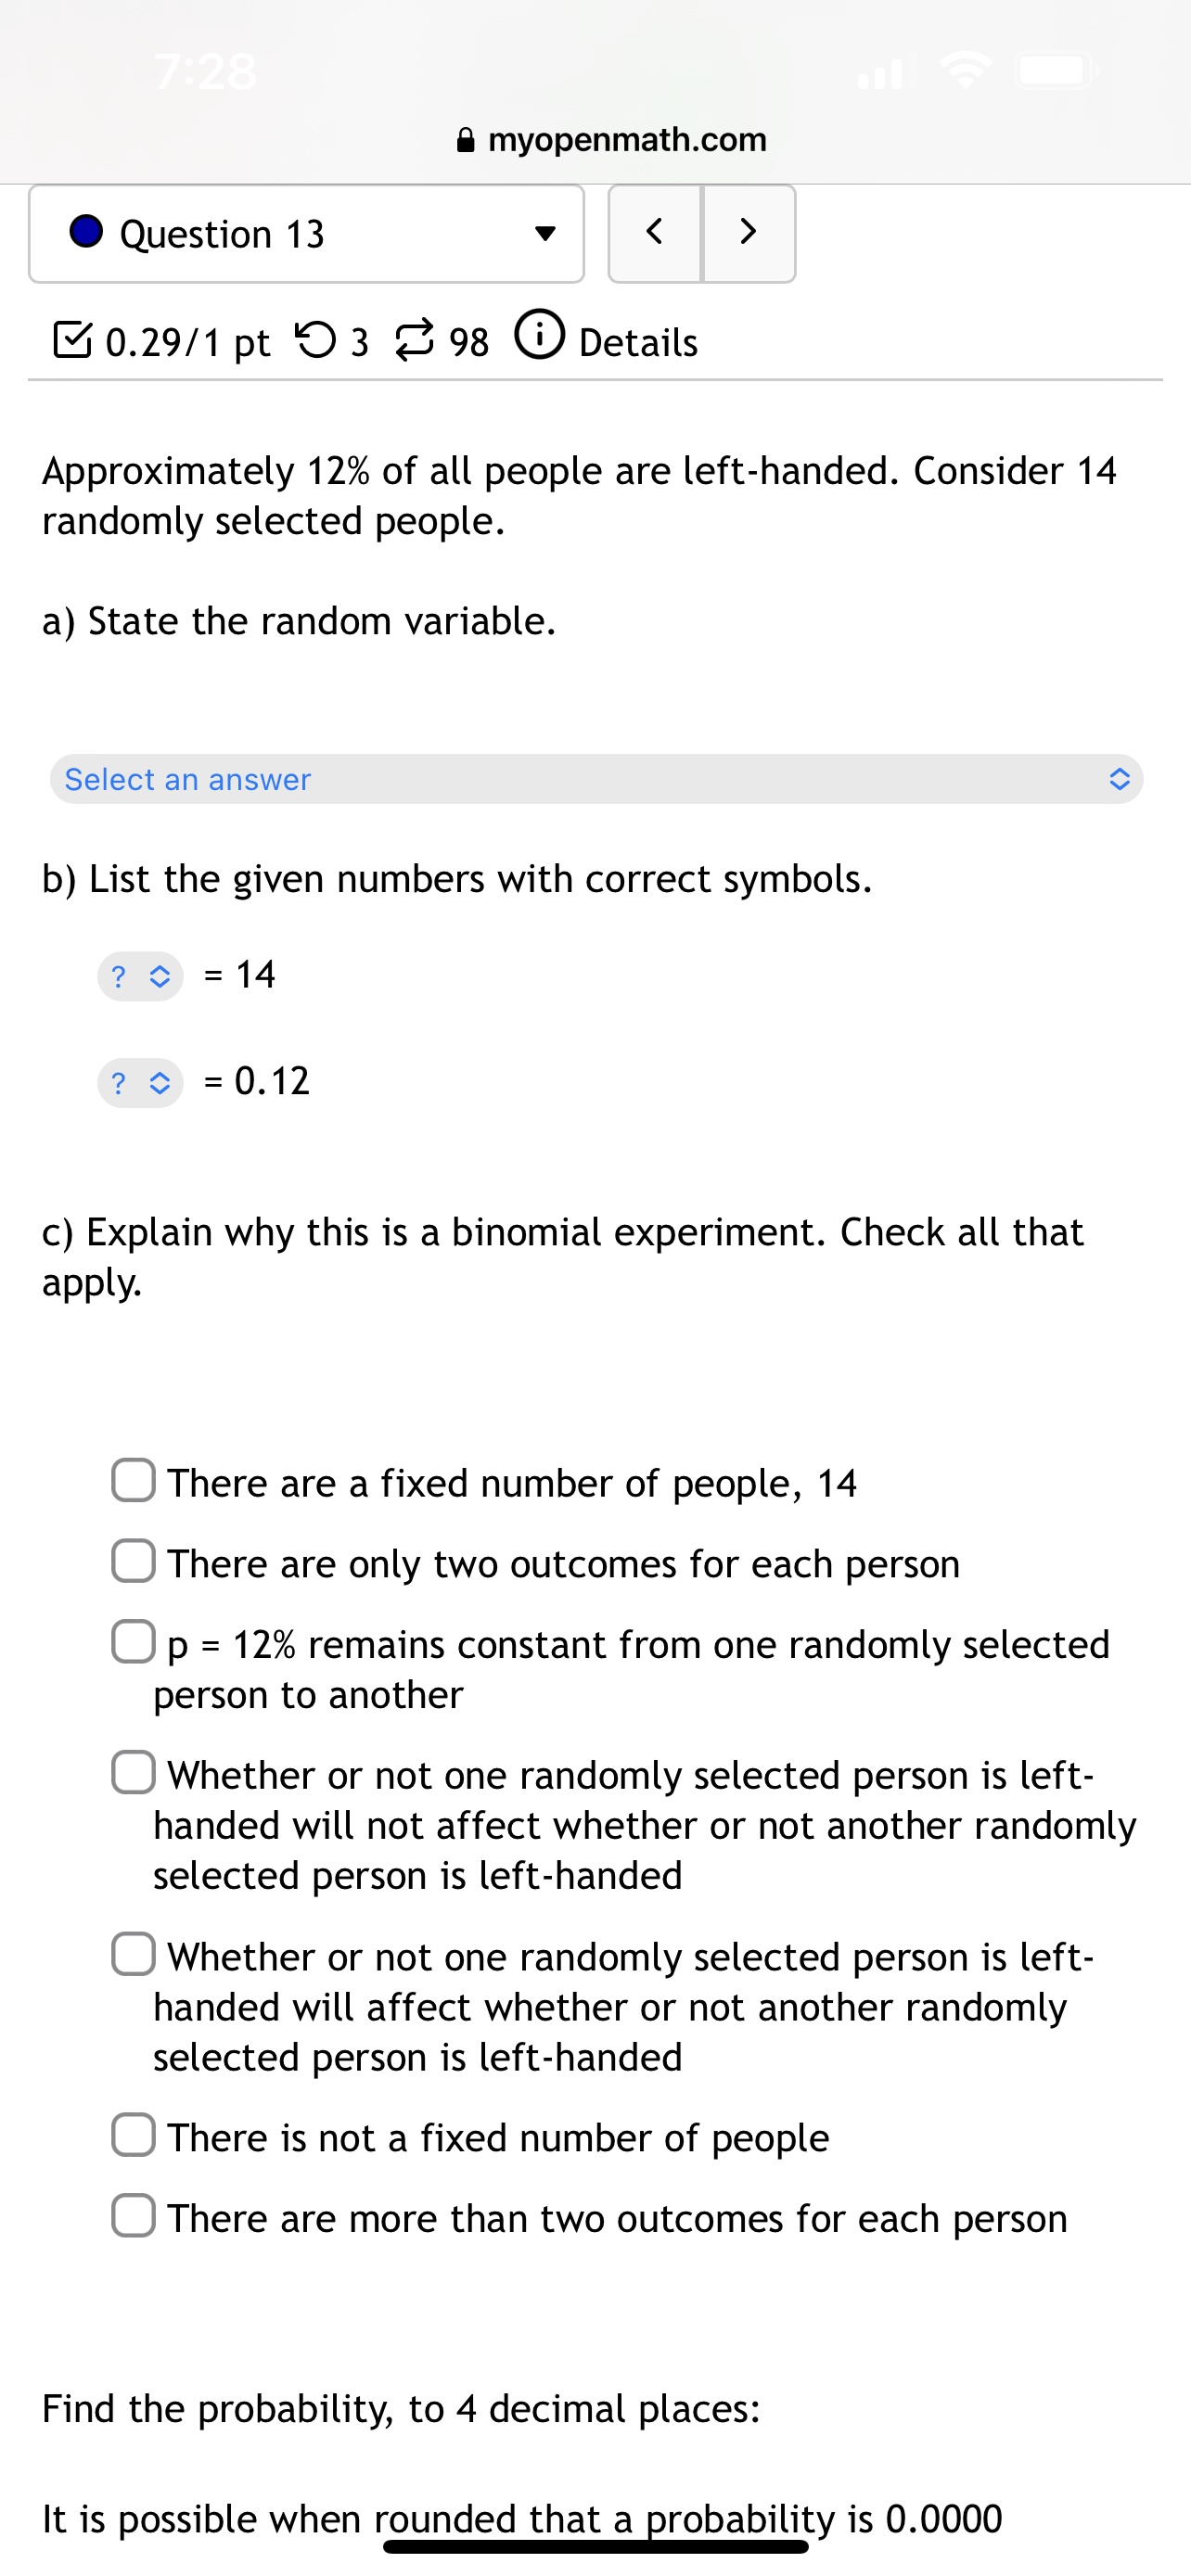Check 'There is not a fixed number of people'
Image resolution: width=1191 pixels, height=2576 pixels.
pyautogui.click(x=133, y=2136)
